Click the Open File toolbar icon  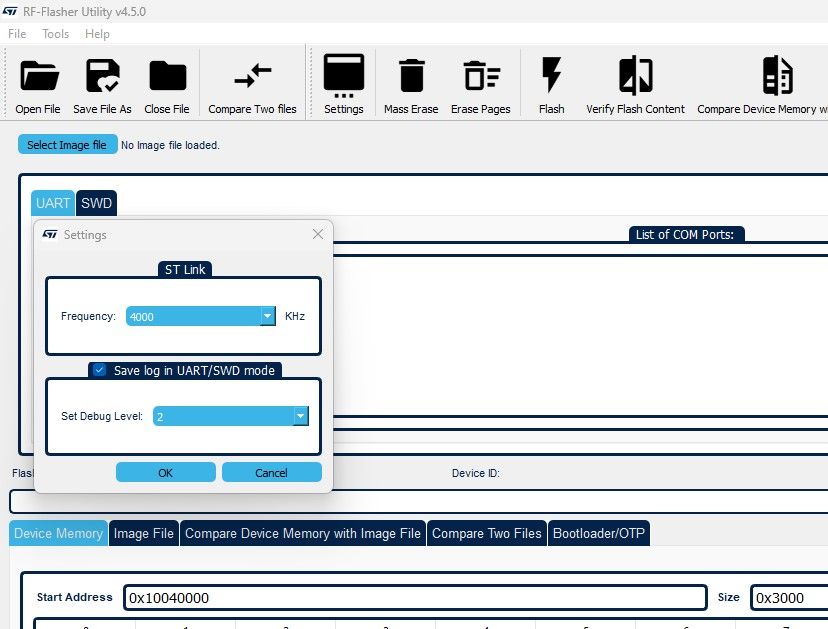(x=39, y=77)
